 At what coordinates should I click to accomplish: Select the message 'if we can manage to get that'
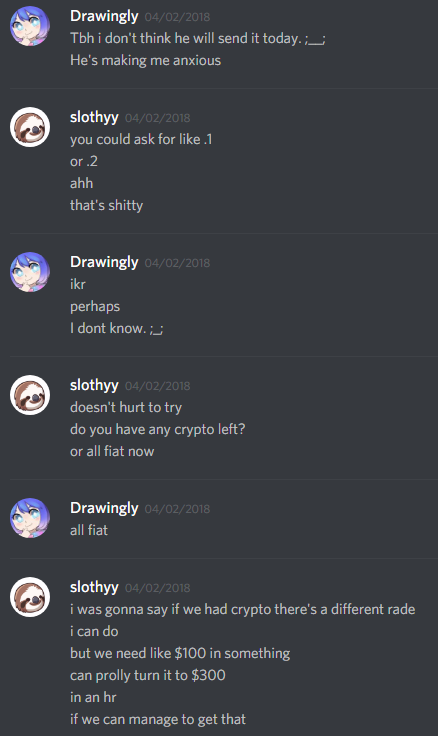158,720
